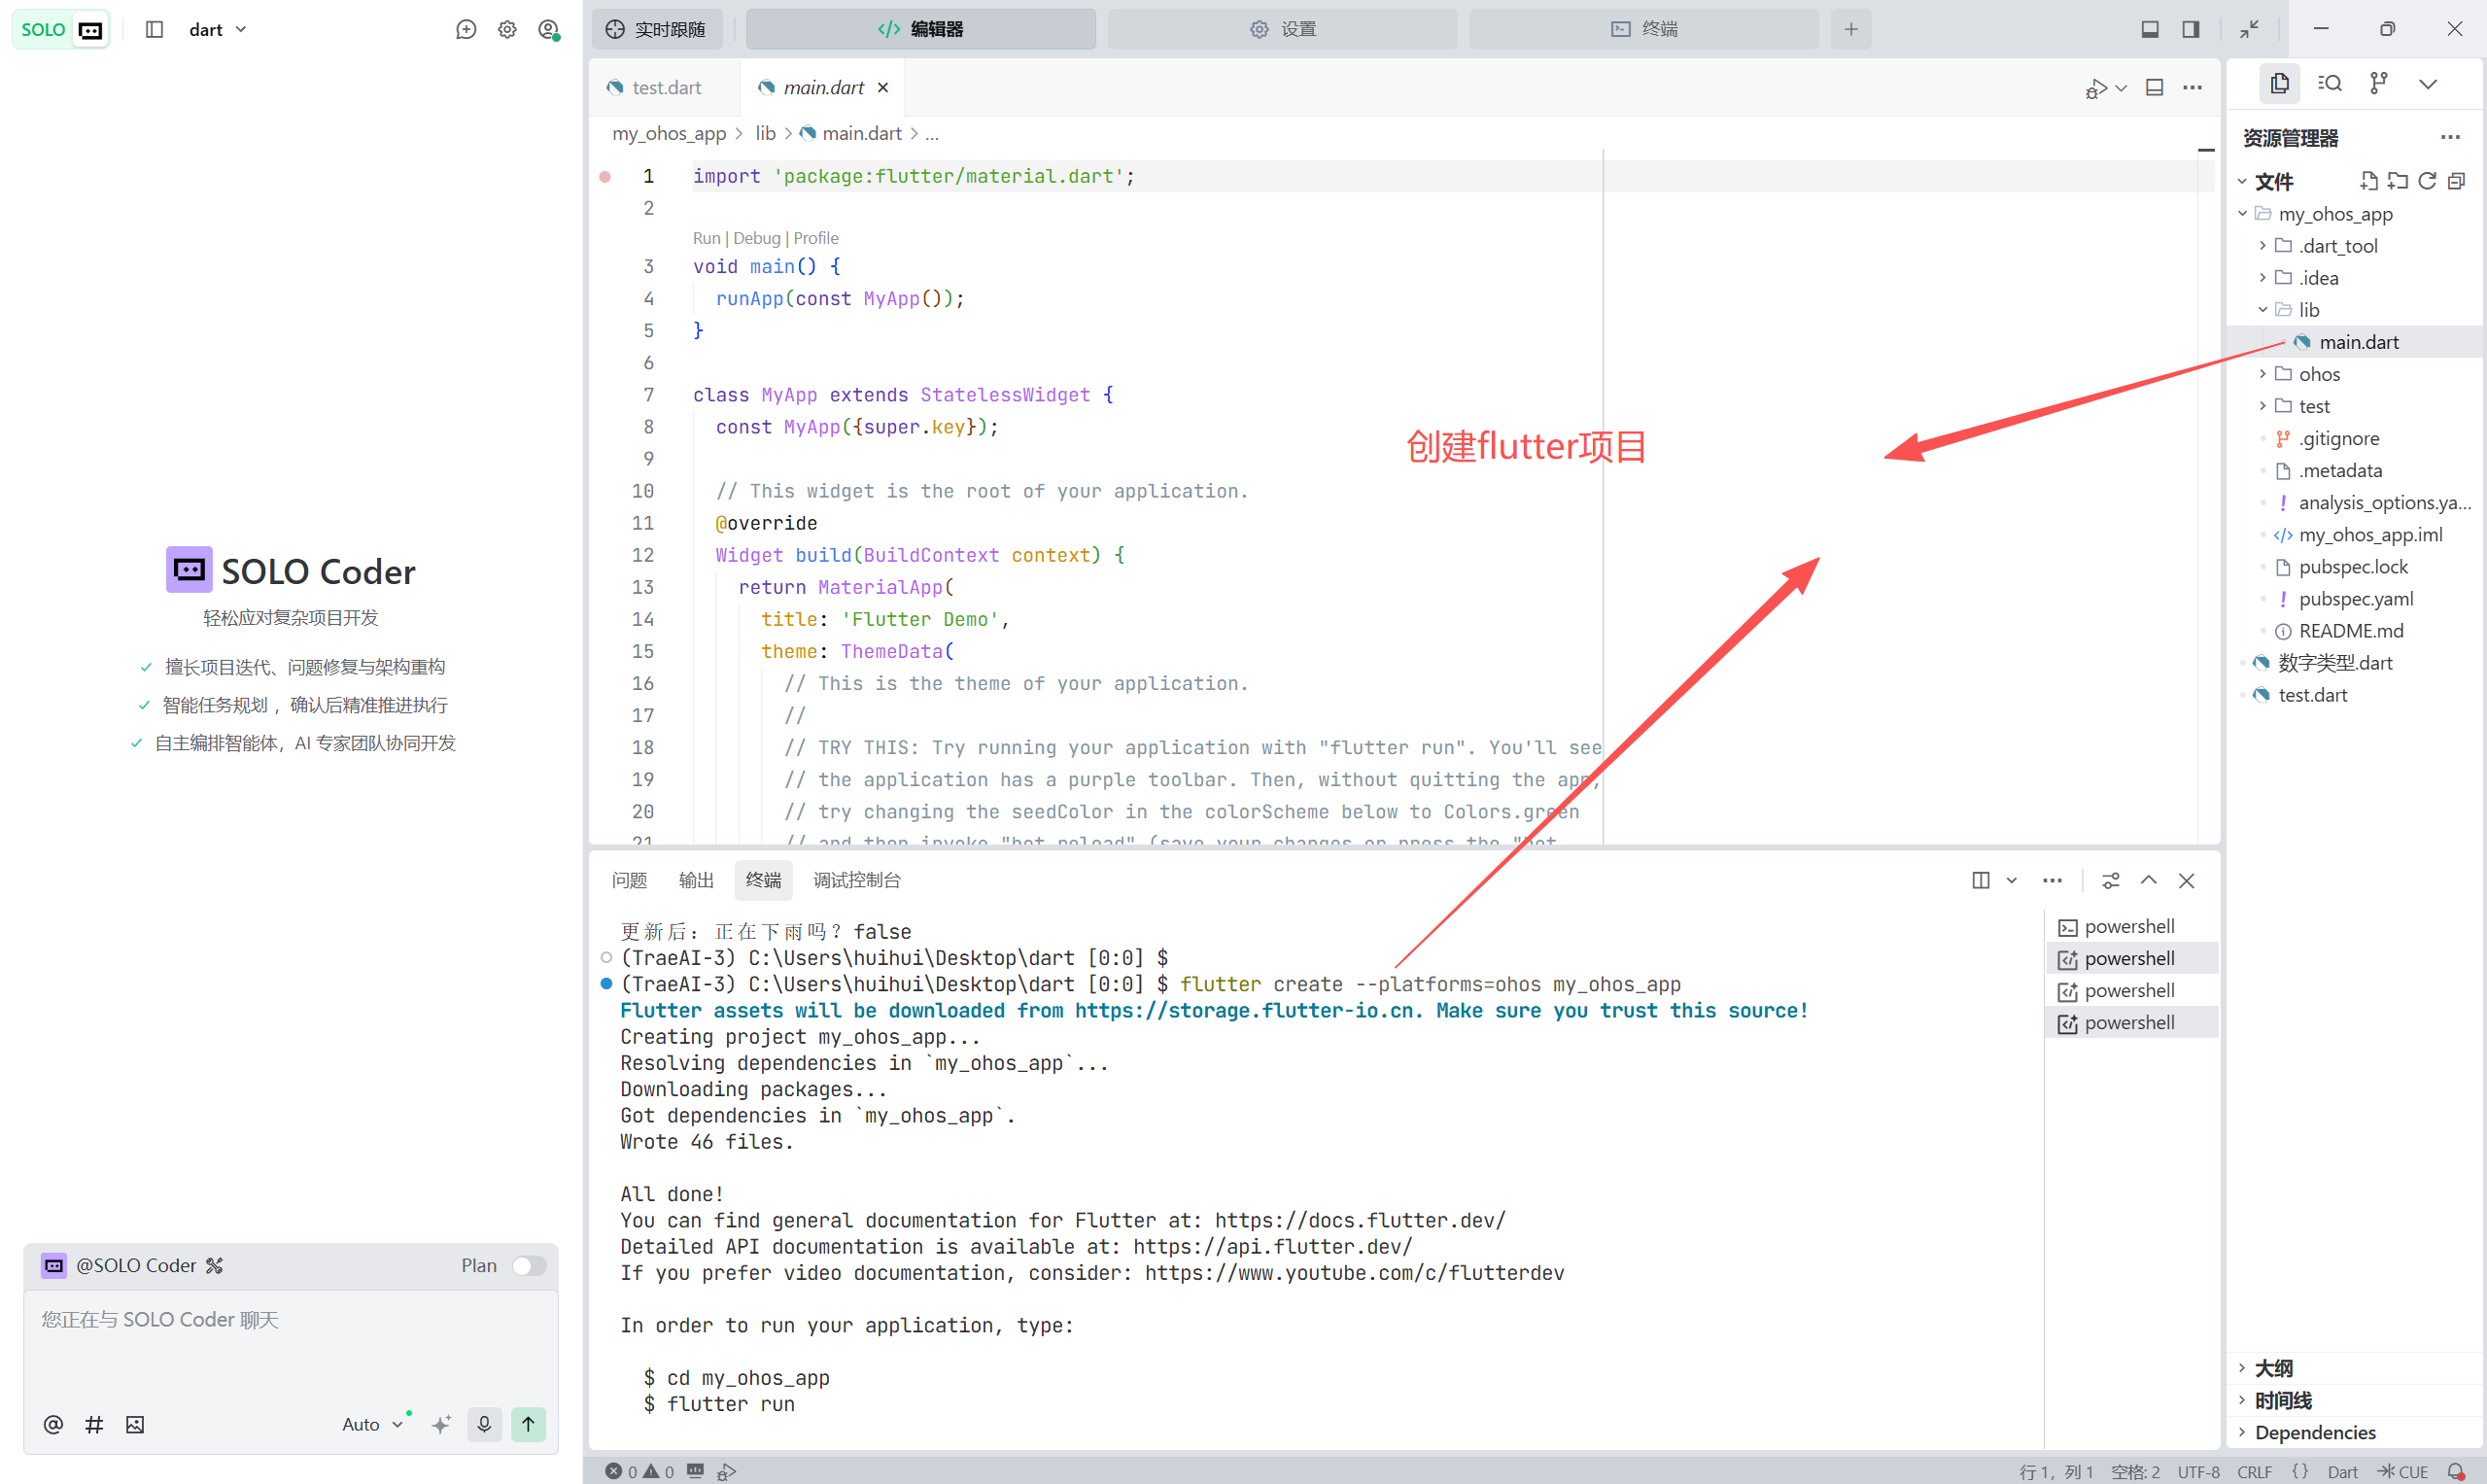Click the new file icon in explorer

[x=2368, y=181]
